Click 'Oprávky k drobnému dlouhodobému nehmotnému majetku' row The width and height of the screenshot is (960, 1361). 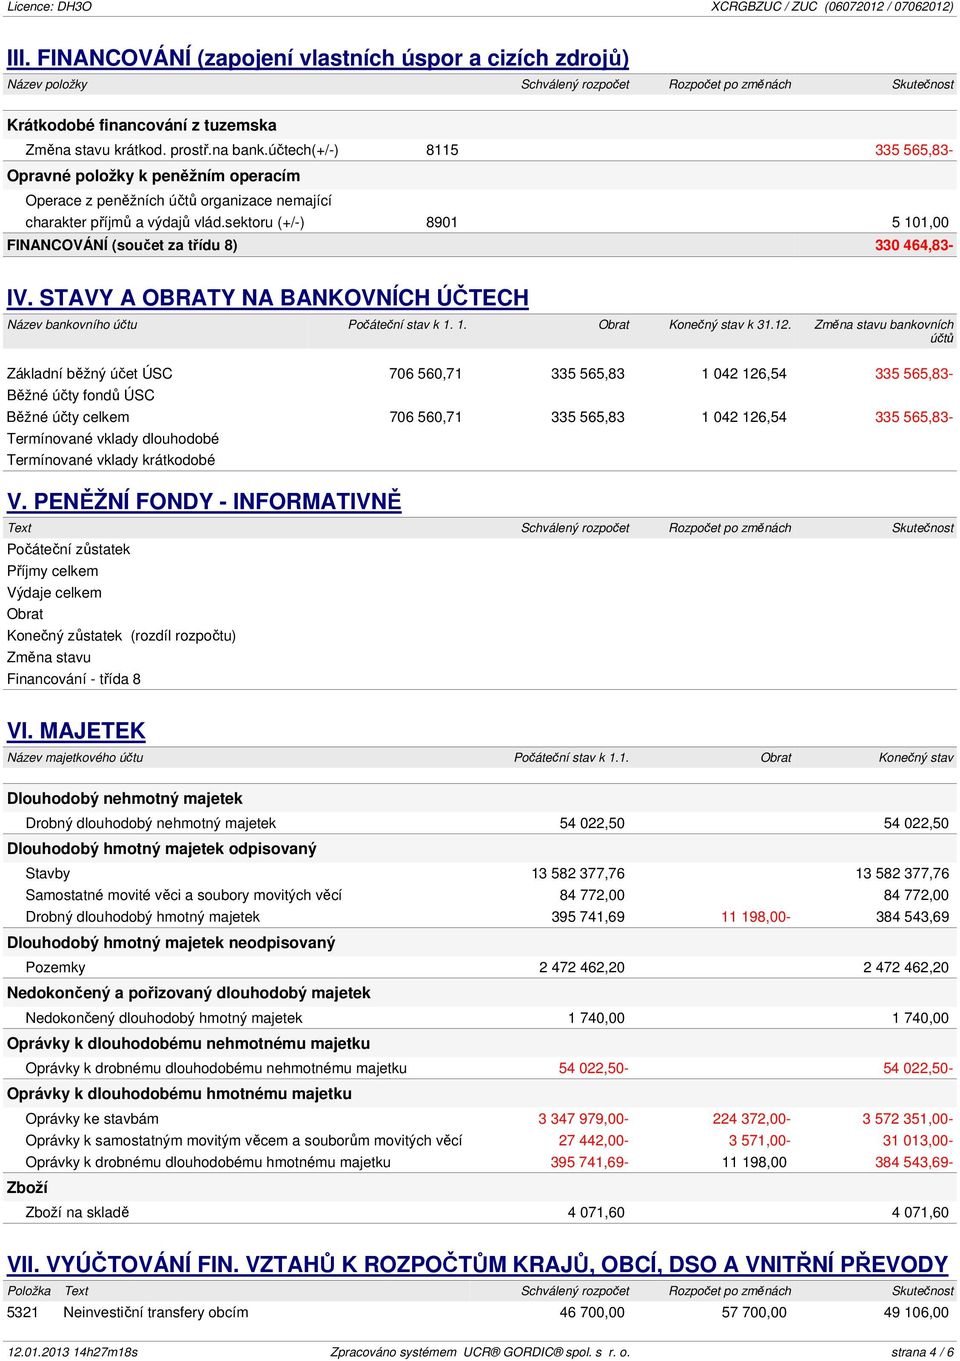click(216, 1068)
